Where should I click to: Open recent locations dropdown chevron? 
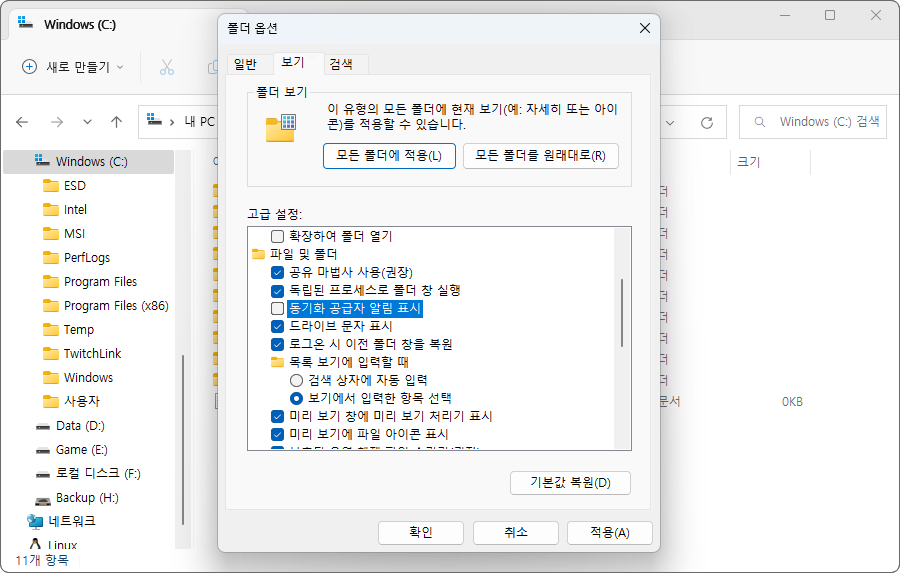(87, 122)
